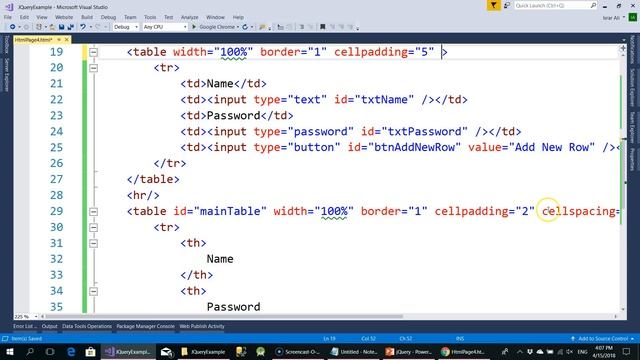Image resolution: width=640 pixels, height=360 pixels.
Task: Open the Debug configuration dropdown
Action: (x=126, y=27)
